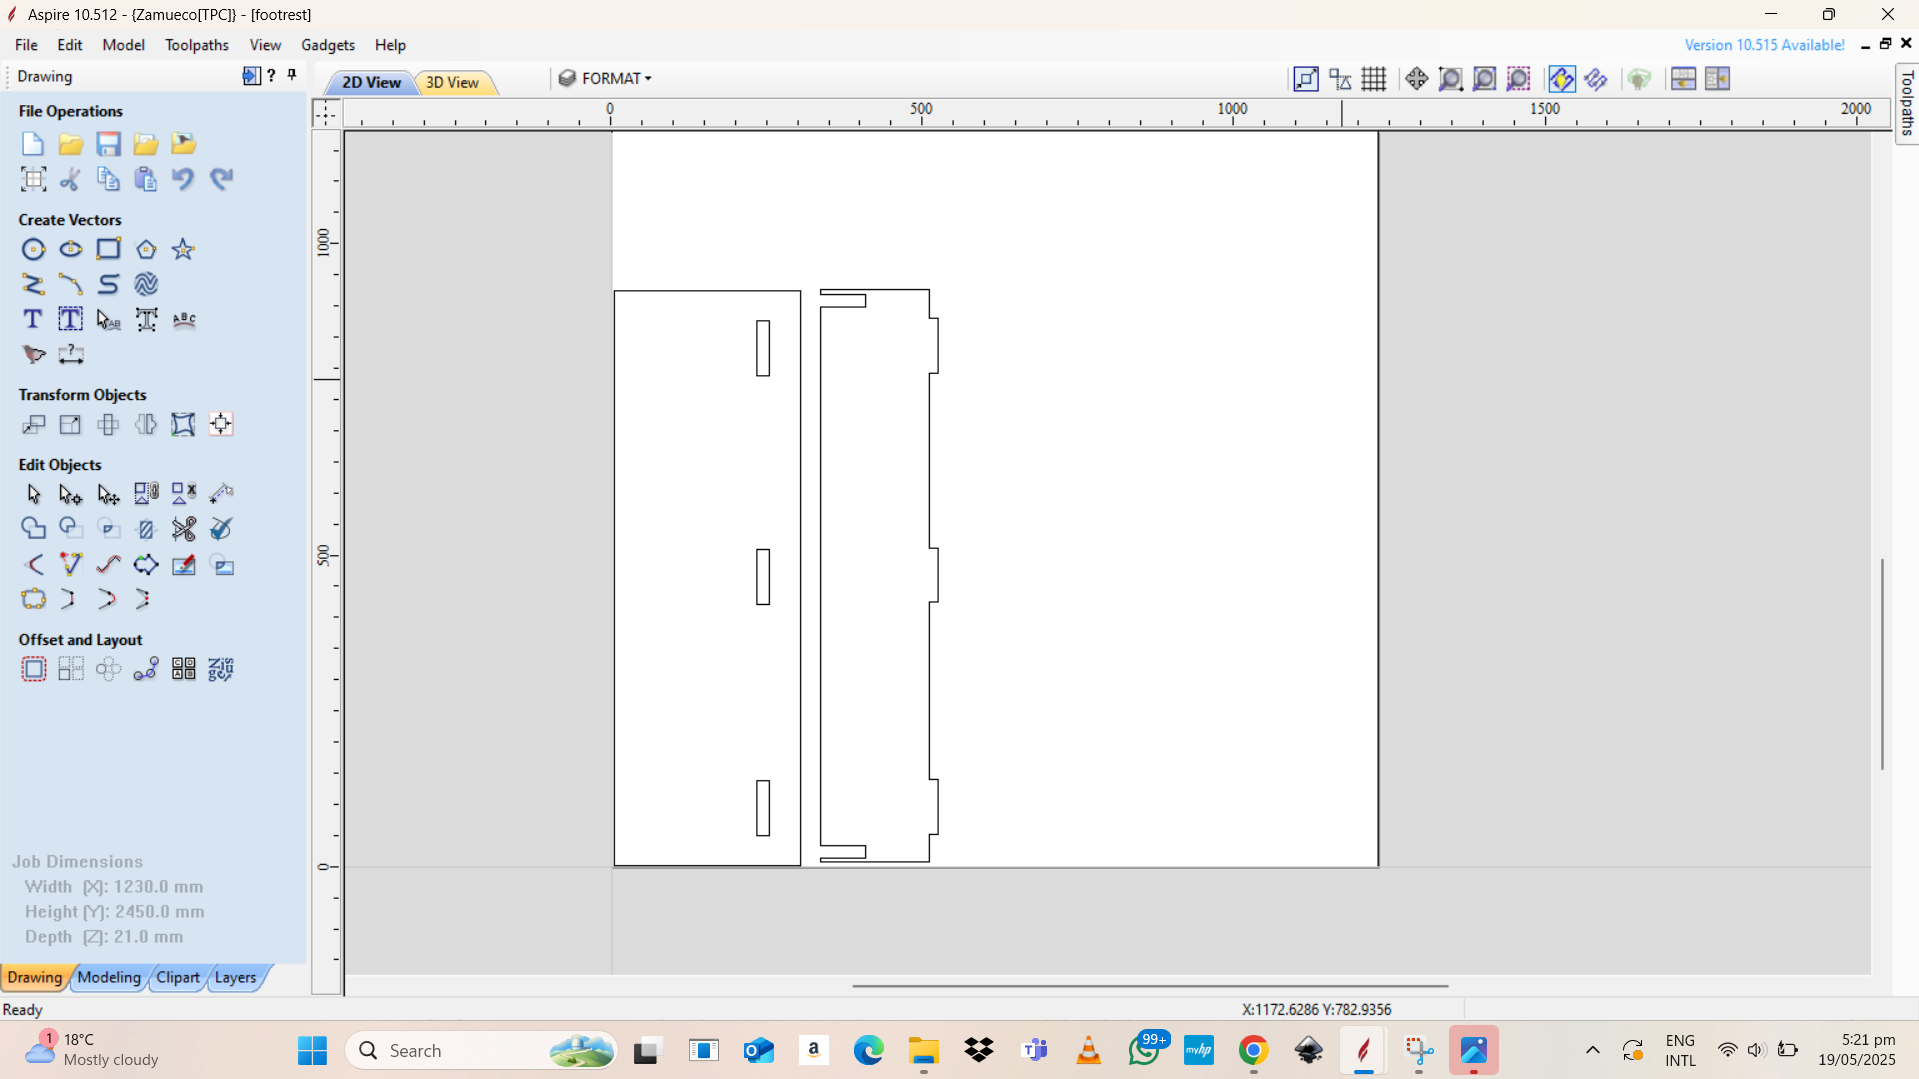Image resolution: width=1919 pixels, height=1079 pixels.
Task: Switch to the Modeling tab
Action: tap(109, 977)
